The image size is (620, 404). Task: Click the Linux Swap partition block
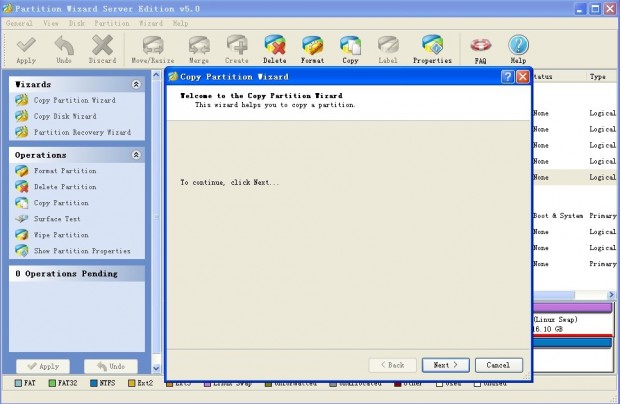point(573,319)
